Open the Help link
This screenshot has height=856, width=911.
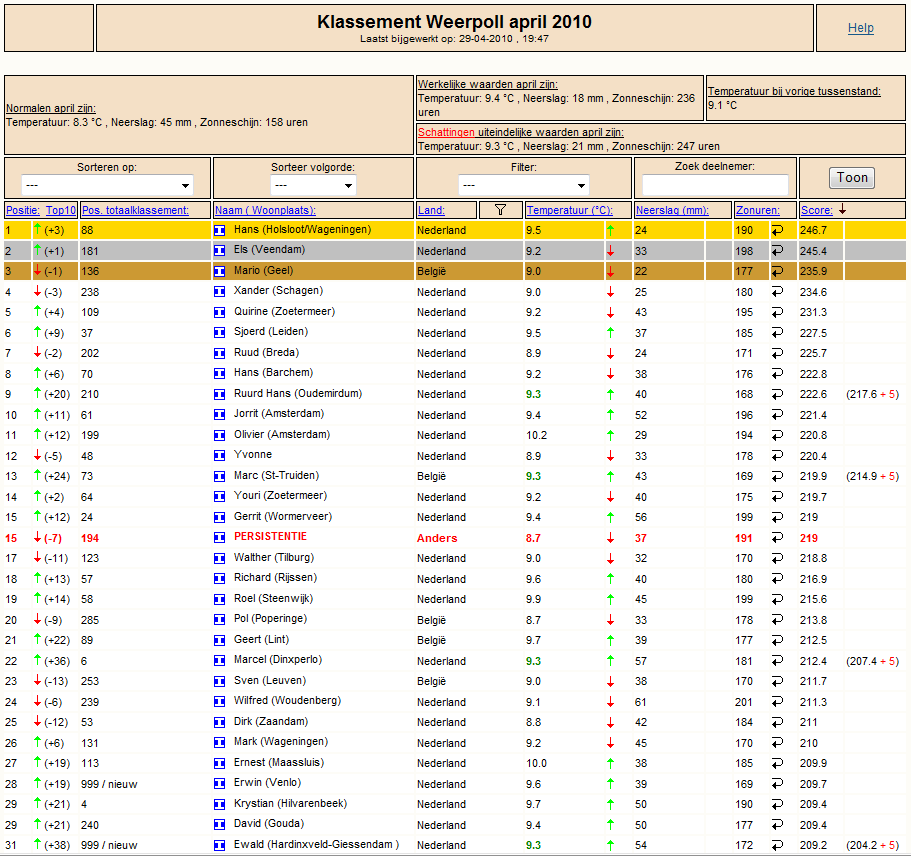(x=860, y=28)
